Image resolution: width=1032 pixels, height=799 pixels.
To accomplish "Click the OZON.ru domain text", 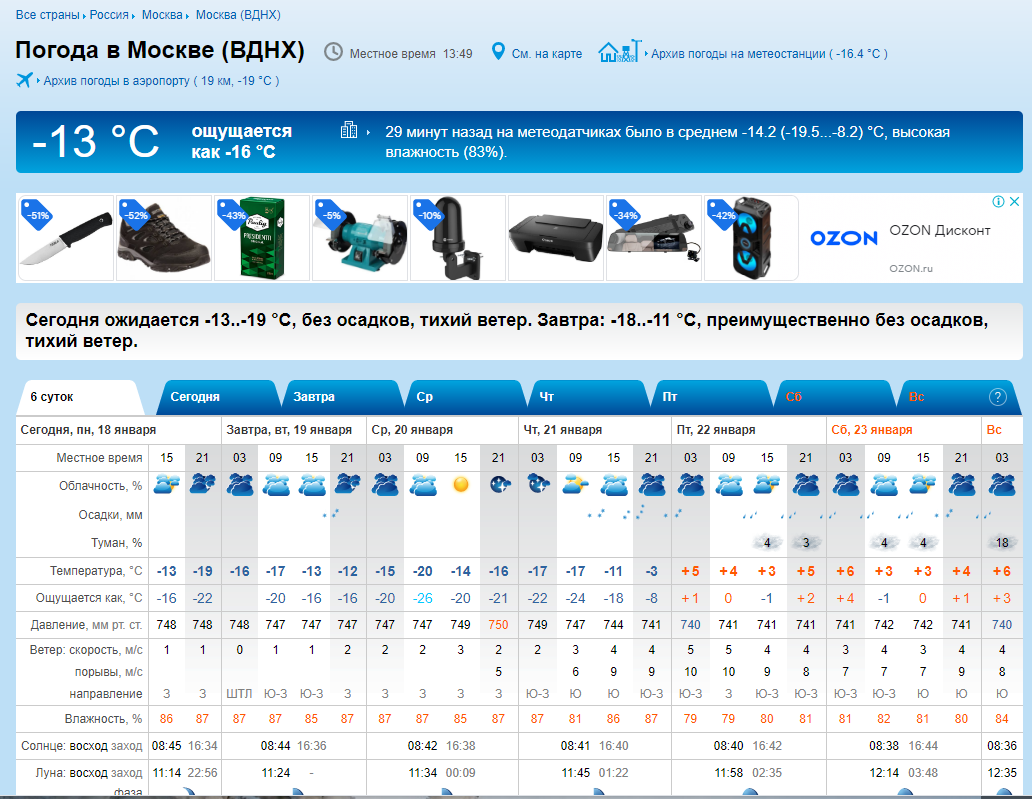I will tap(911, 269).
